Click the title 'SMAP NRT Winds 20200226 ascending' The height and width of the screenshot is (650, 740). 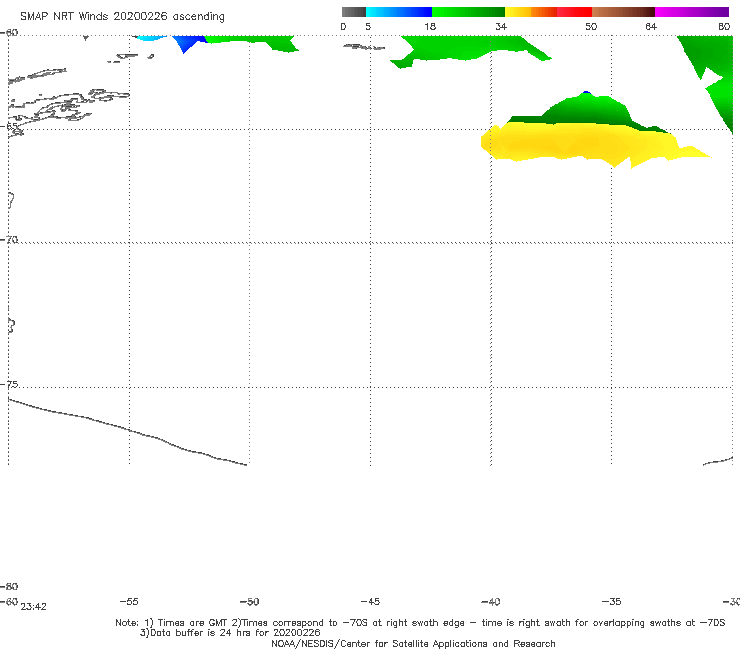pyautogui.click(x=122, y=16)
